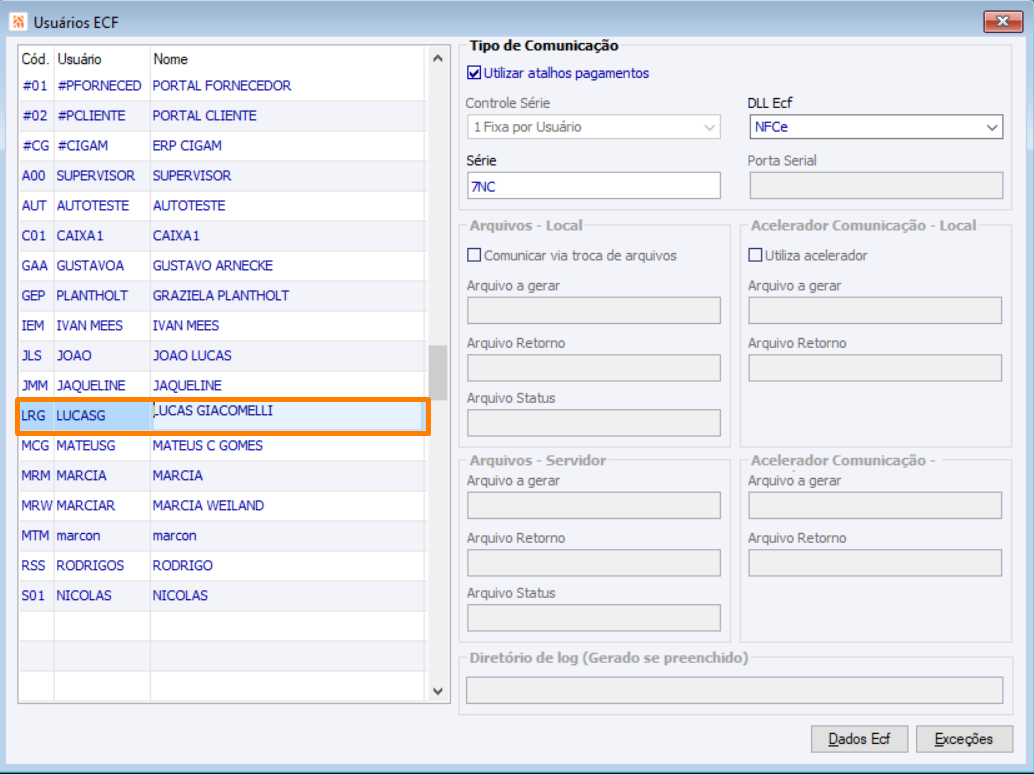Image resolution: width=1034 pixels, height=774 pixels.
Task: Open the DLL Ecf dropdown
Action: click(x=992, y=128)
